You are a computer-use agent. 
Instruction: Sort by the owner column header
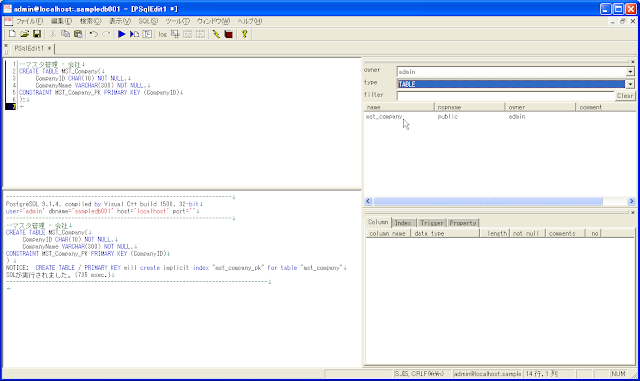(540, 107)
